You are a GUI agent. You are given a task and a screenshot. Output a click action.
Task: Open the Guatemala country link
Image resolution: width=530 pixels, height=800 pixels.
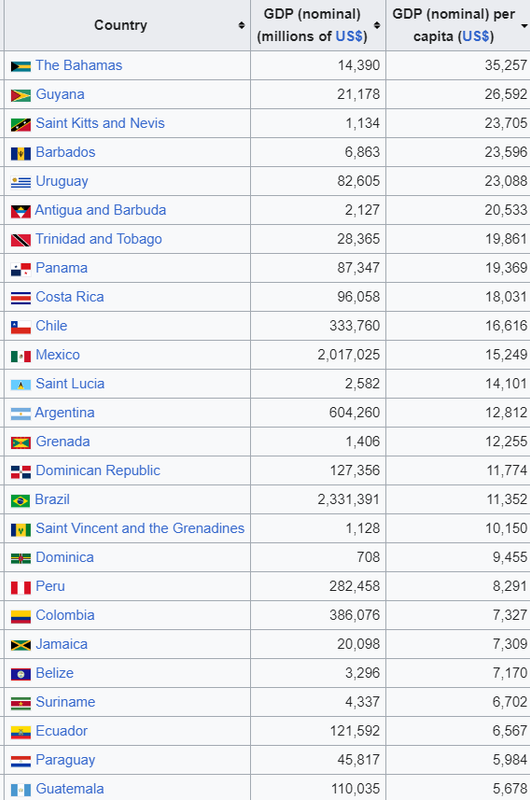coord(70,789)
